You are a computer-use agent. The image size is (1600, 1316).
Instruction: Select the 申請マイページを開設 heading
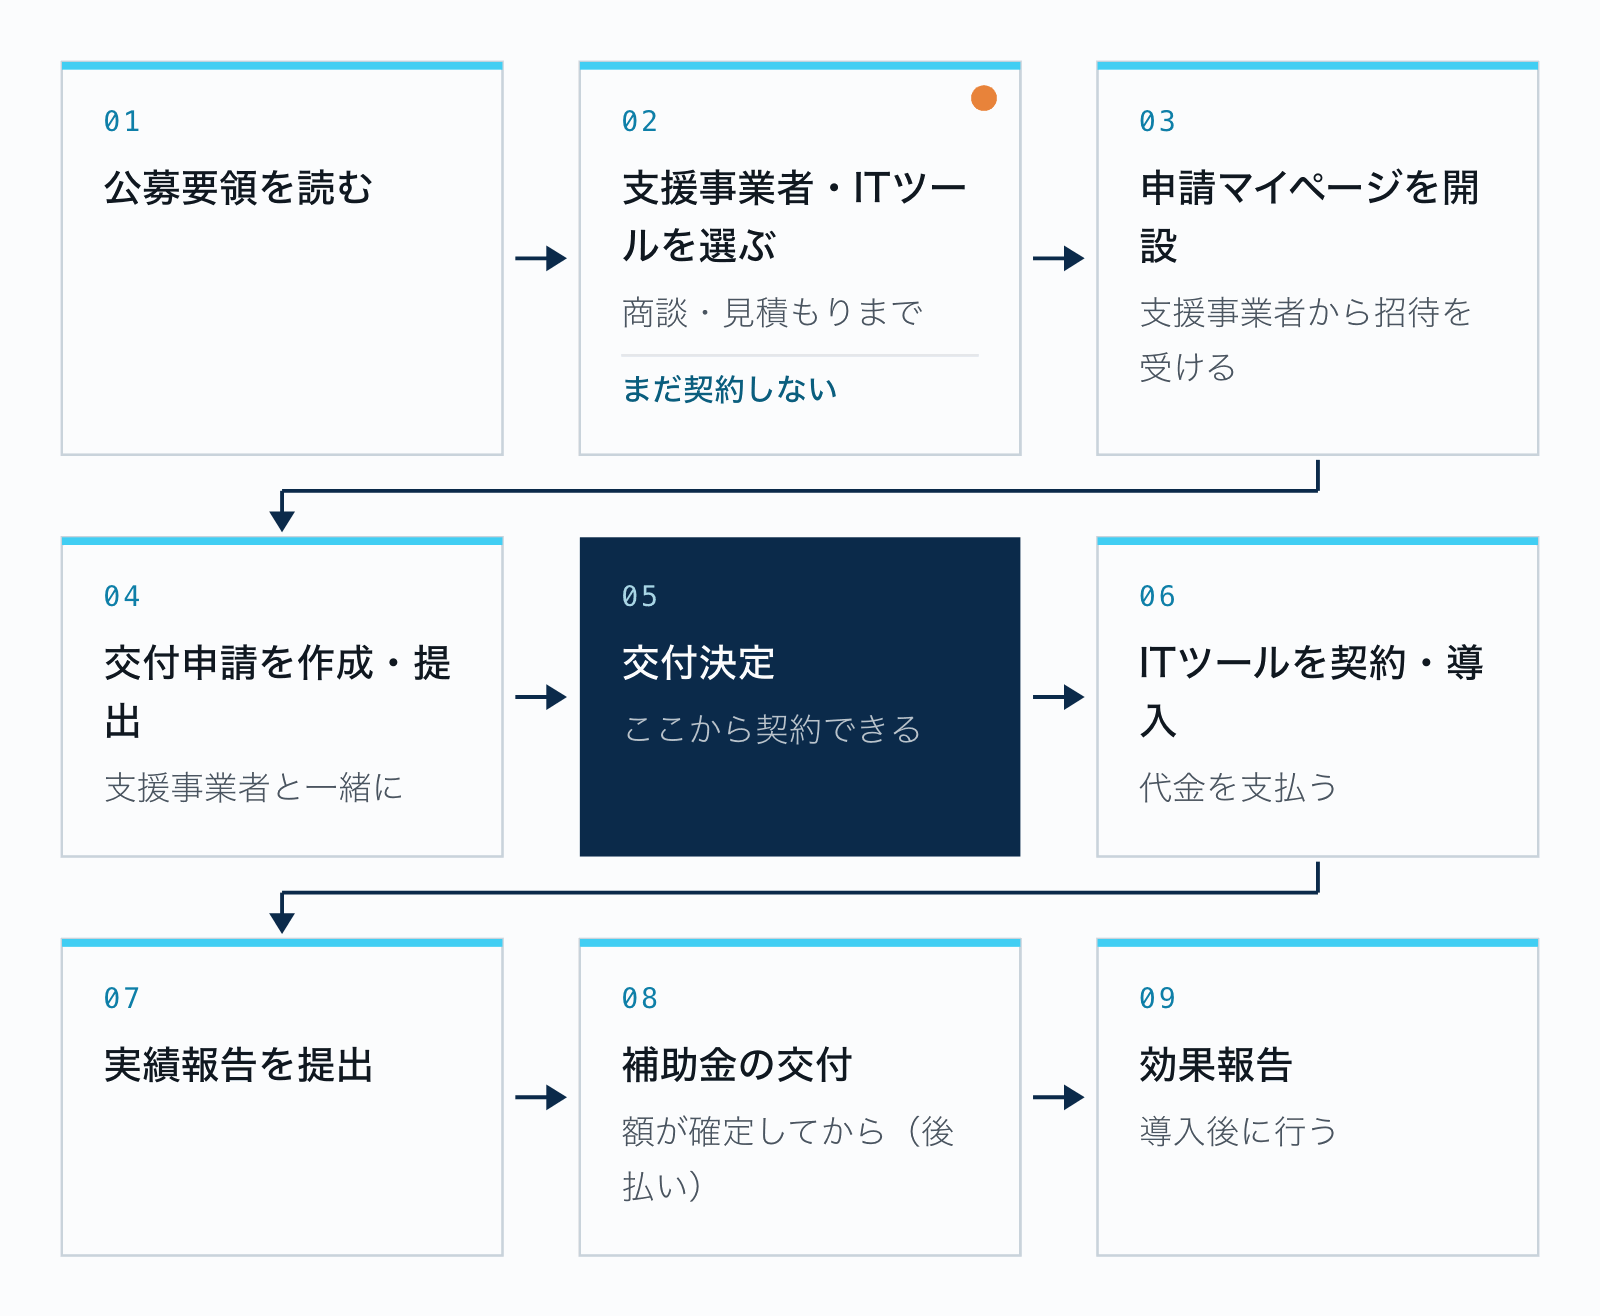(x=1309, y=216)
